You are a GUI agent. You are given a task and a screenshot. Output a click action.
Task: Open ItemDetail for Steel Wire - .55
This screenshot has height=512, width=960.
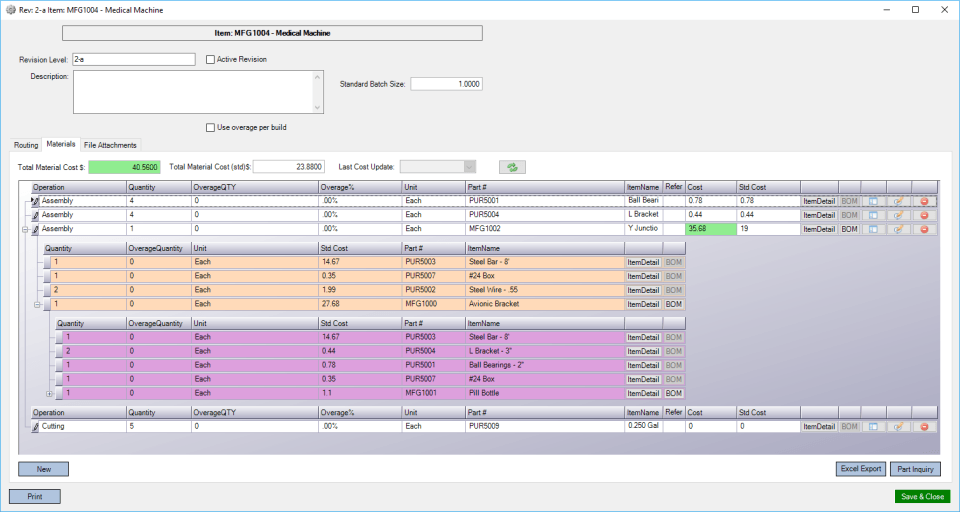click(643, 290)
